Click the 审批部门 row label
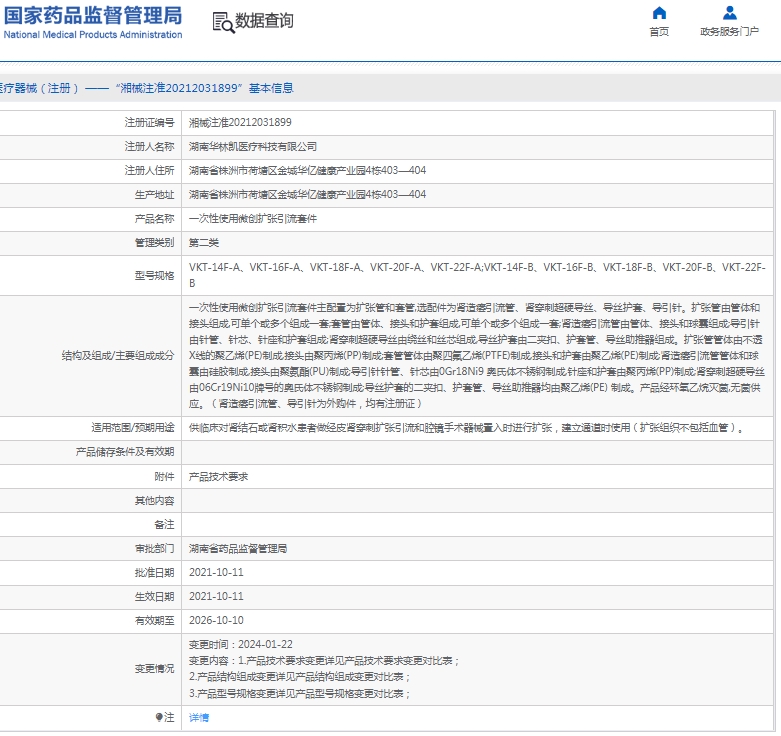This screenshot has height=736, width=781. click(x=154, y=549)
